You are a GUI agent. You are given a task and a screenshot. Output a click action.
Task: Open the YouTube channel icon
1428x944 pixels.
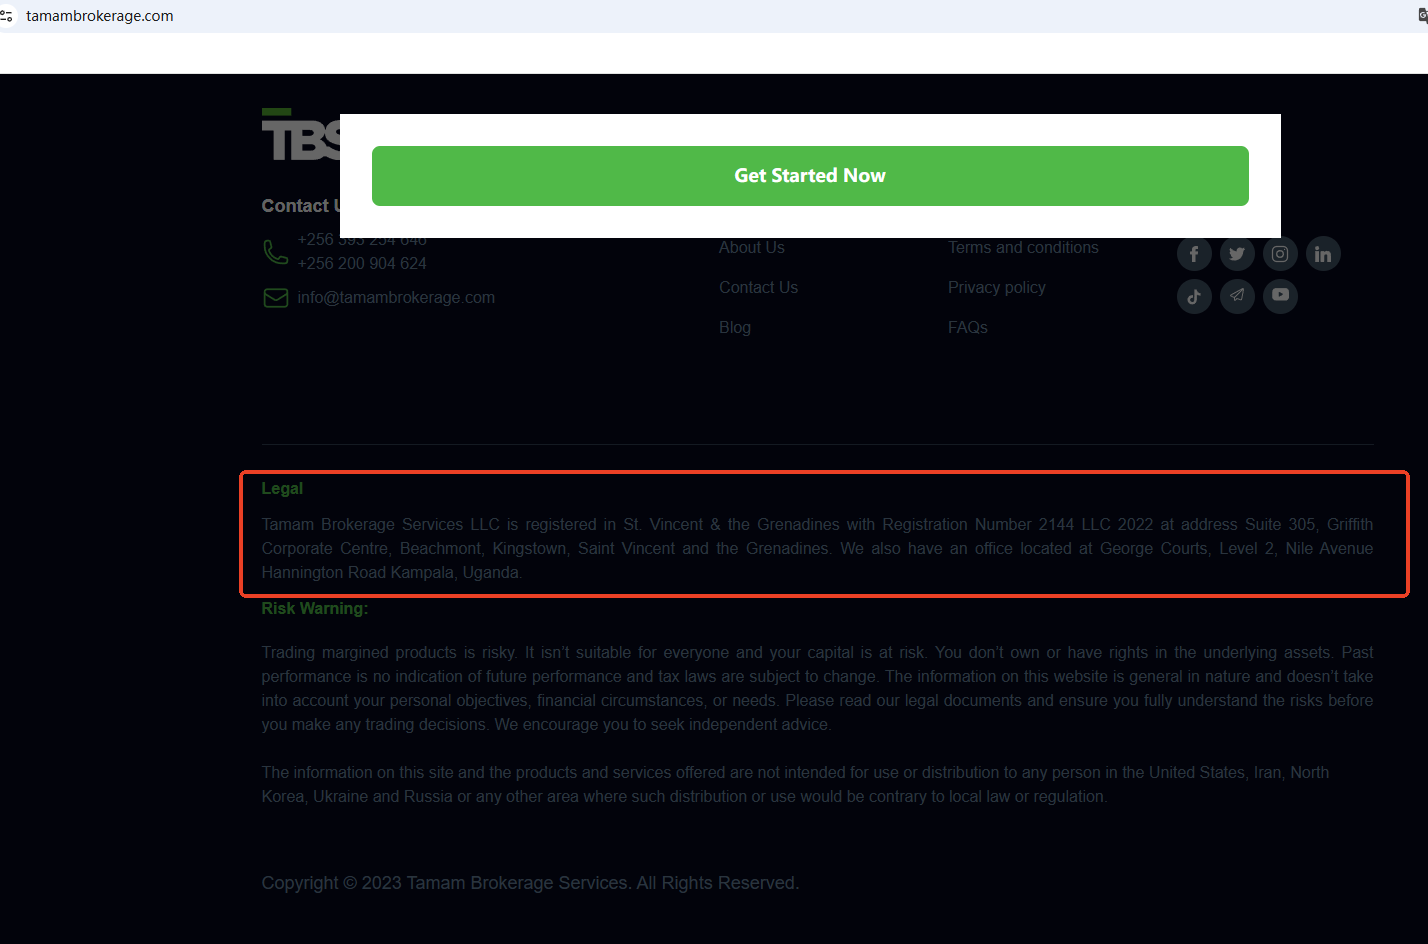pyautogui.click(x=1280, y=296)
